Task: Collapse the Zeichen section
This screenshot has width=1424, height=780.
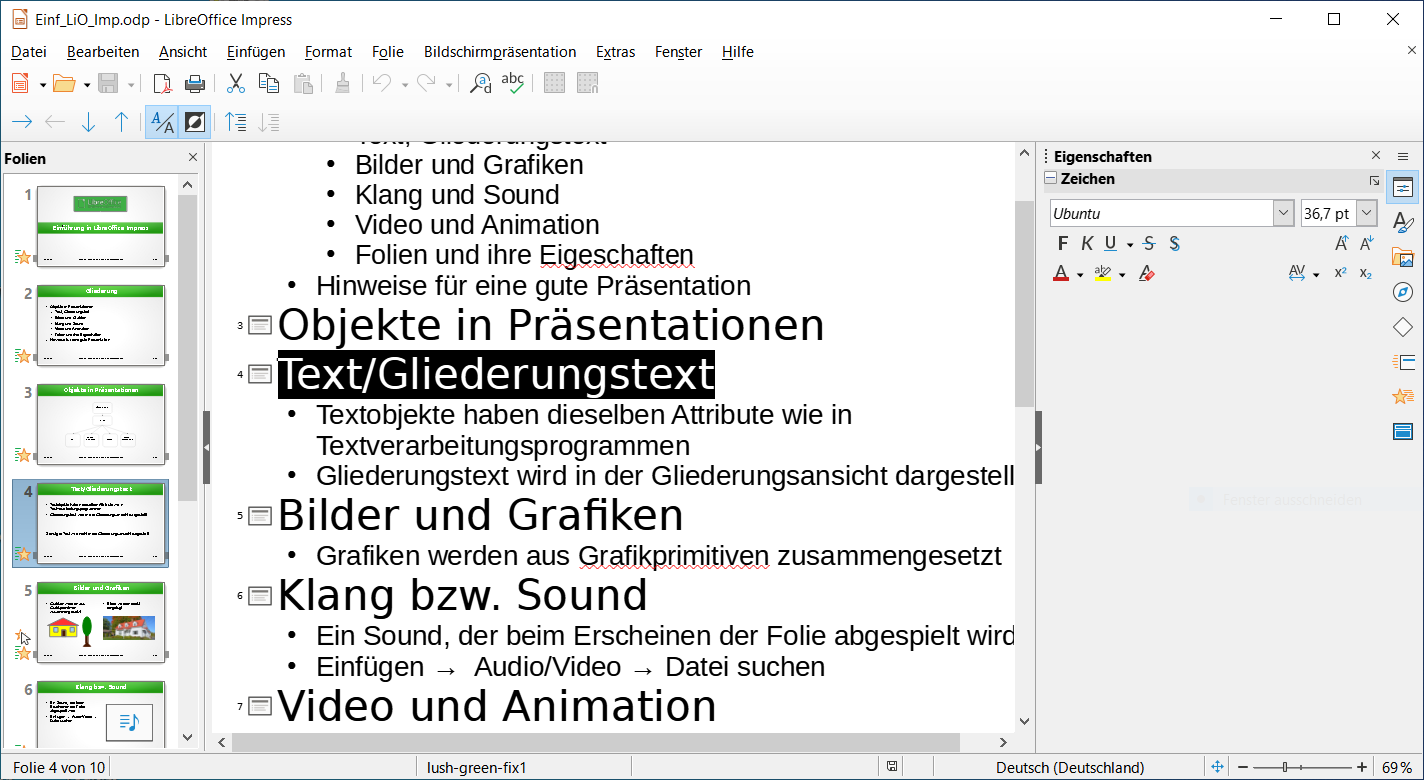Action: 1050,179
